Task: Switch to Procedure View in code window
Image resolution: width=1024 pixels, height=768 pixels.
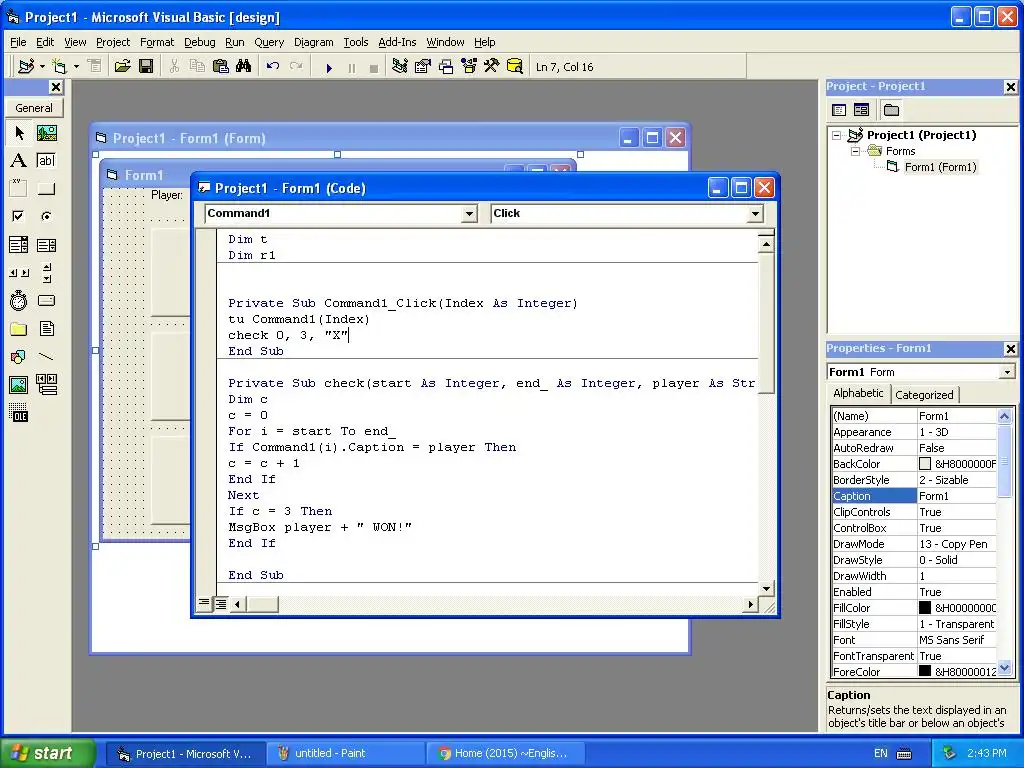Action: (x=204, y=603)
